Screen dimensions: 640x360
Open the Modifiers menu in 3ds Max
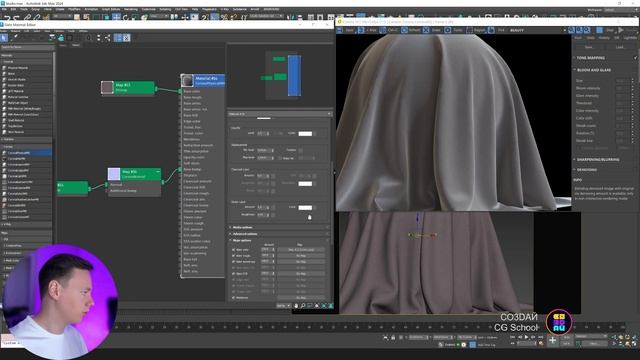[x=74, y=9]
